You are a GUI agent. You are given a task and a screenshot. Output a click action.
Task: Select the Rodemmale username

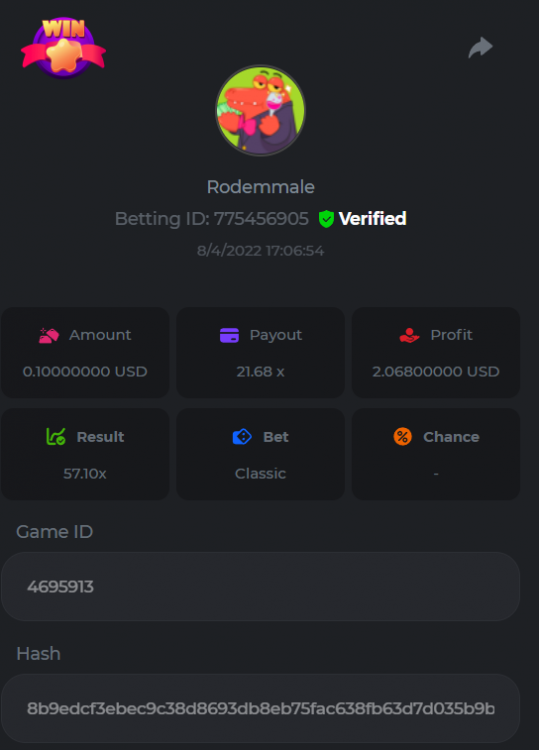(261, 187)
